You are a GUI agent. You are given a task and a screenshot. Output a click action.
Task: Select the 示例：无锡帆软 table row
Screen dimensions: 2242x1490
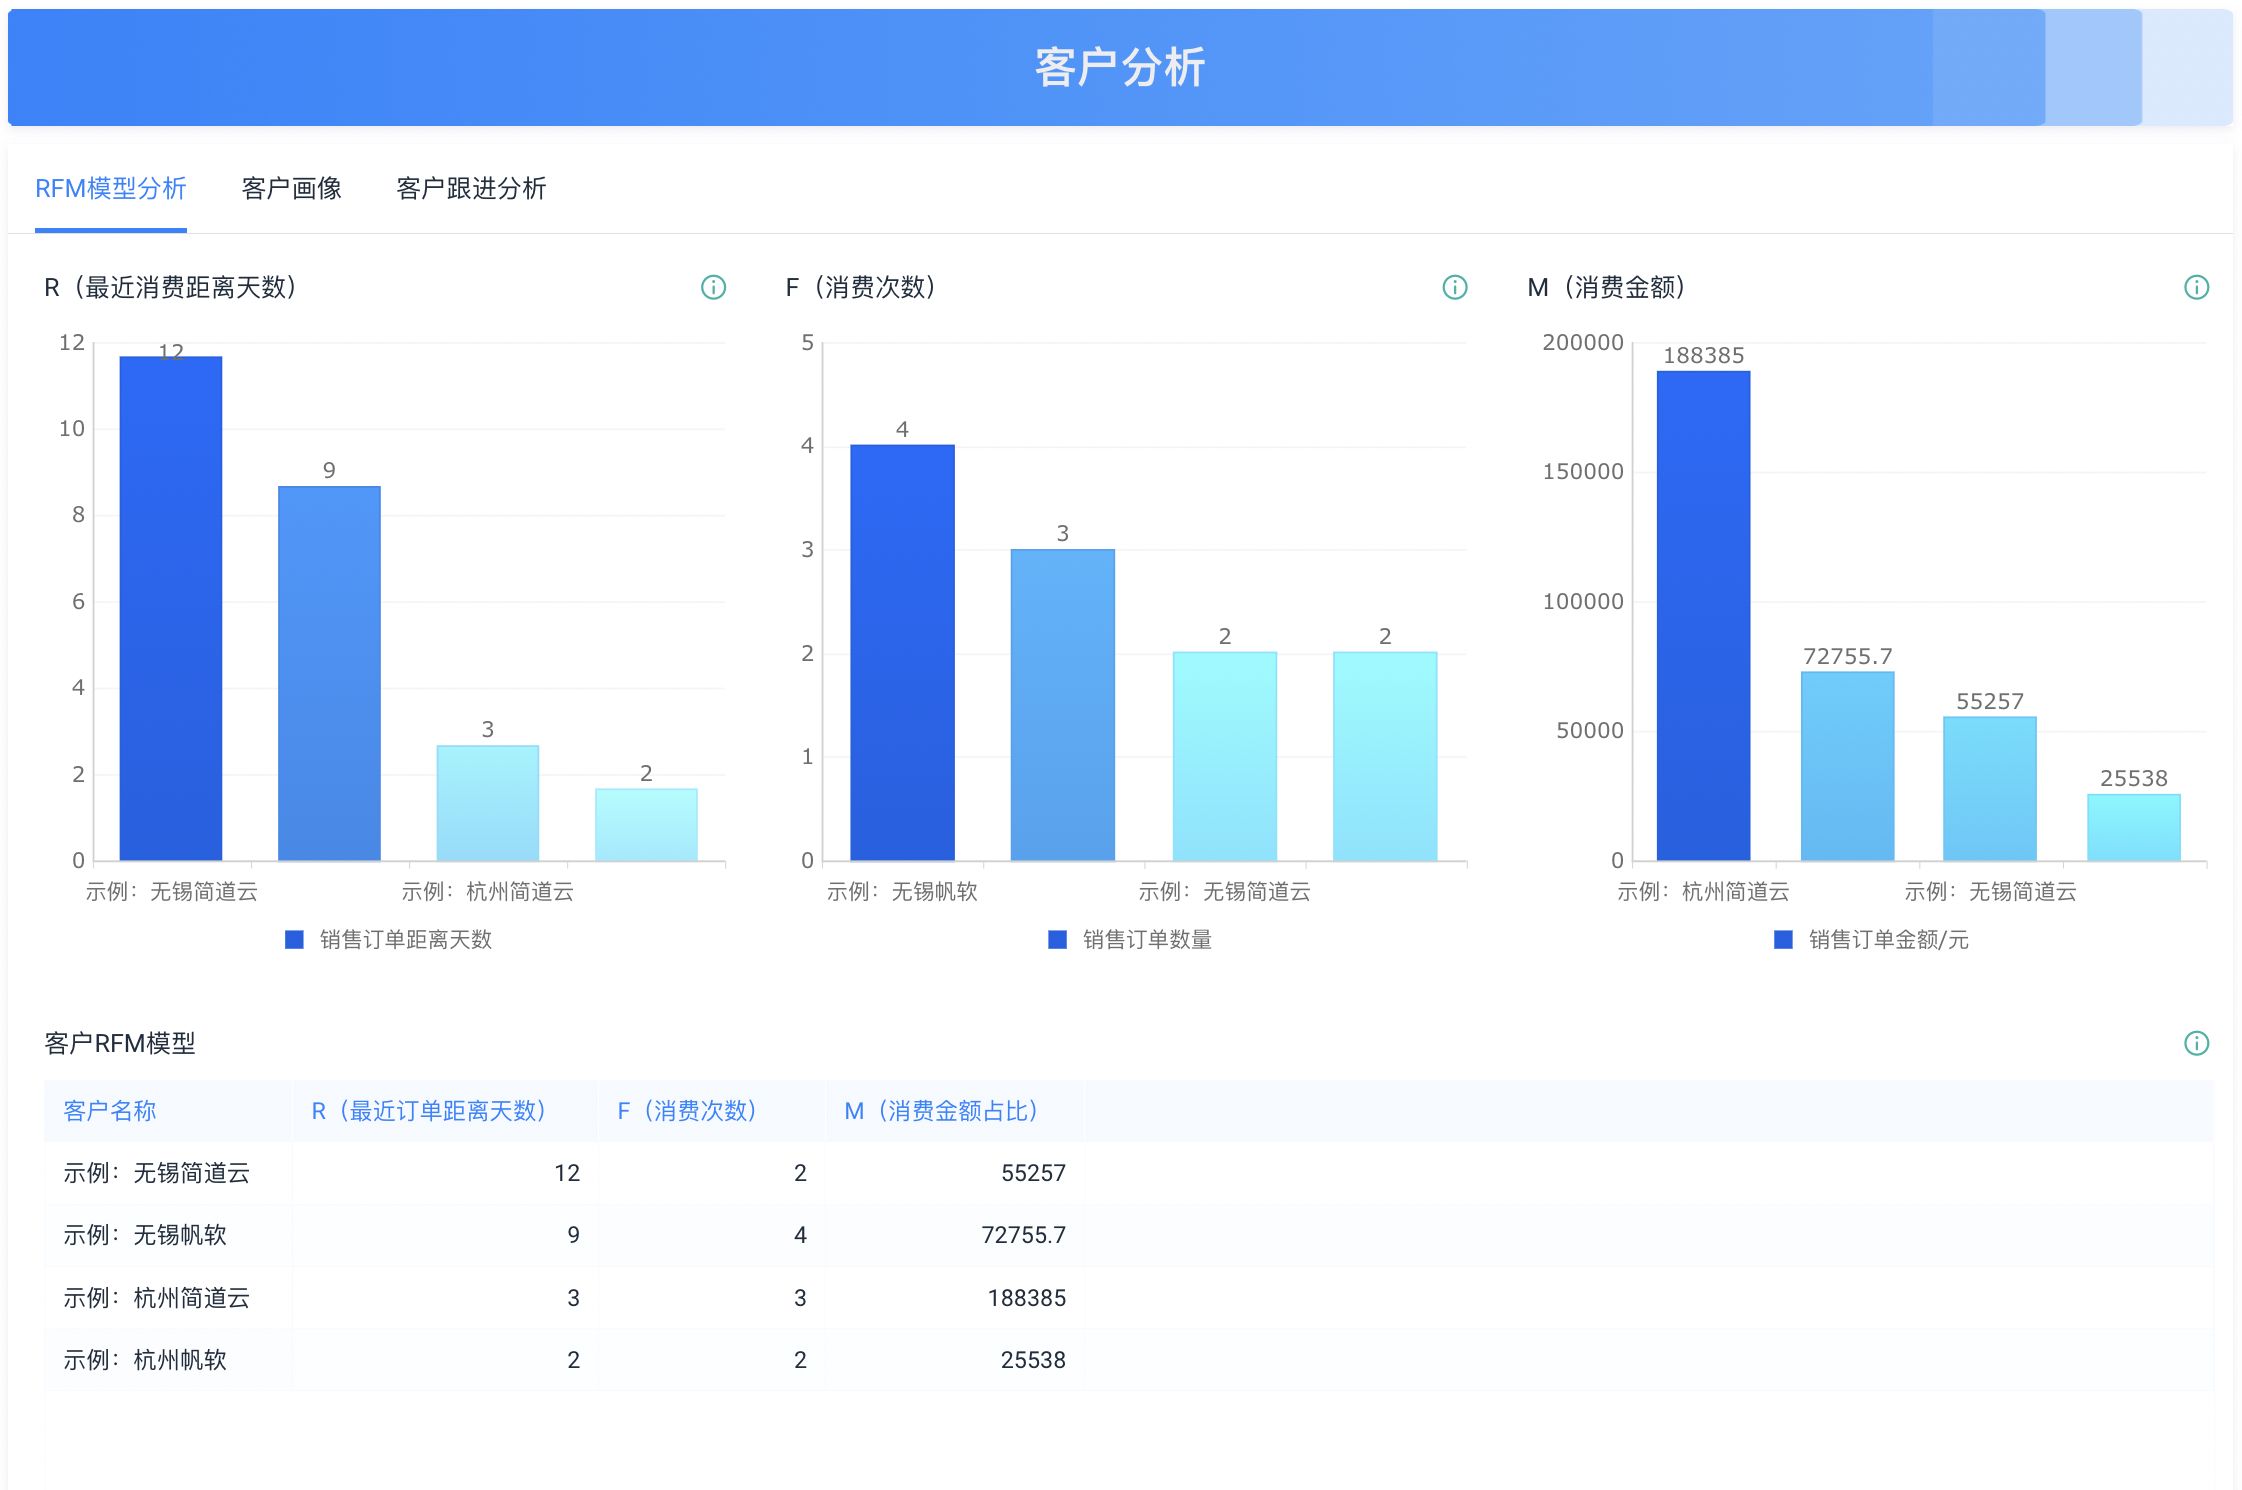[300, 1235]
